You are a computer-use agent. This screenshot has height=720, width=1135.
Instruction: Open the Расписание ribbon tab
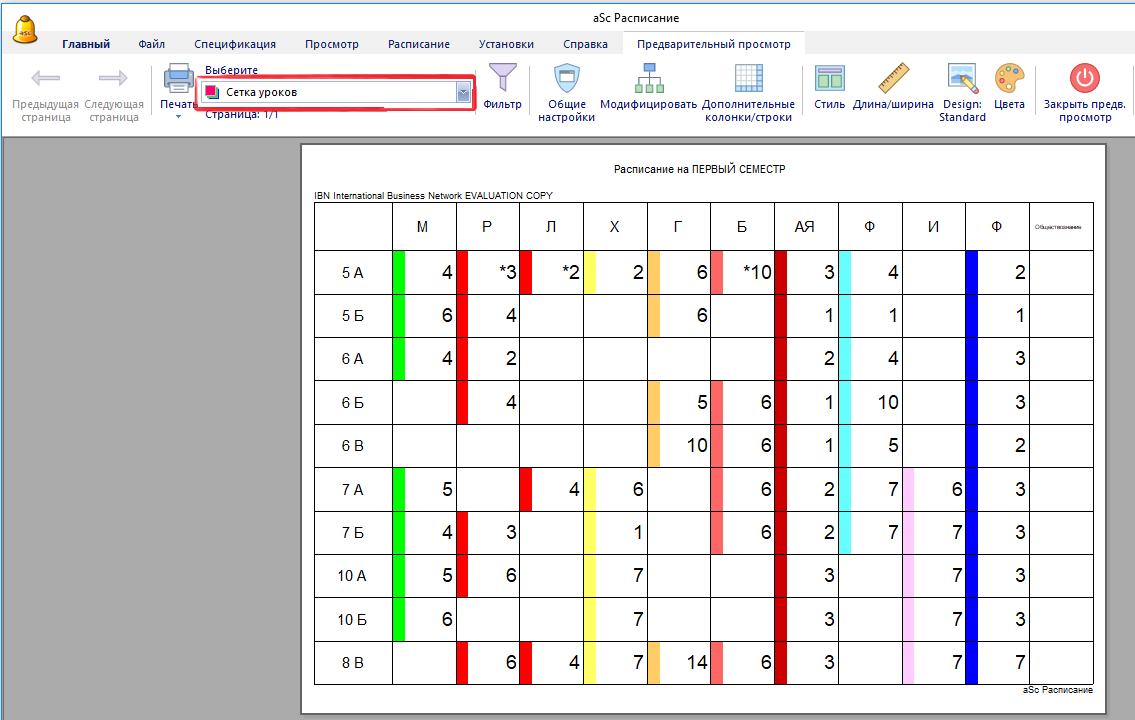point(419,44)
